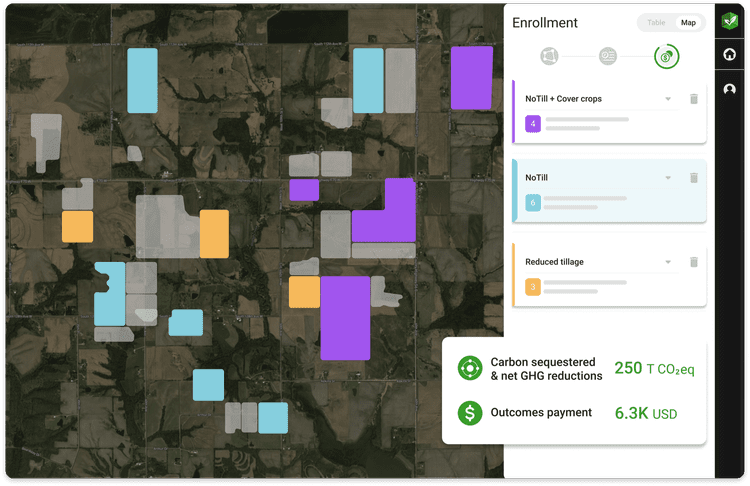The image size is (750, 486).
Task: Go to the field boundary step icon
Action: (548, 56)
